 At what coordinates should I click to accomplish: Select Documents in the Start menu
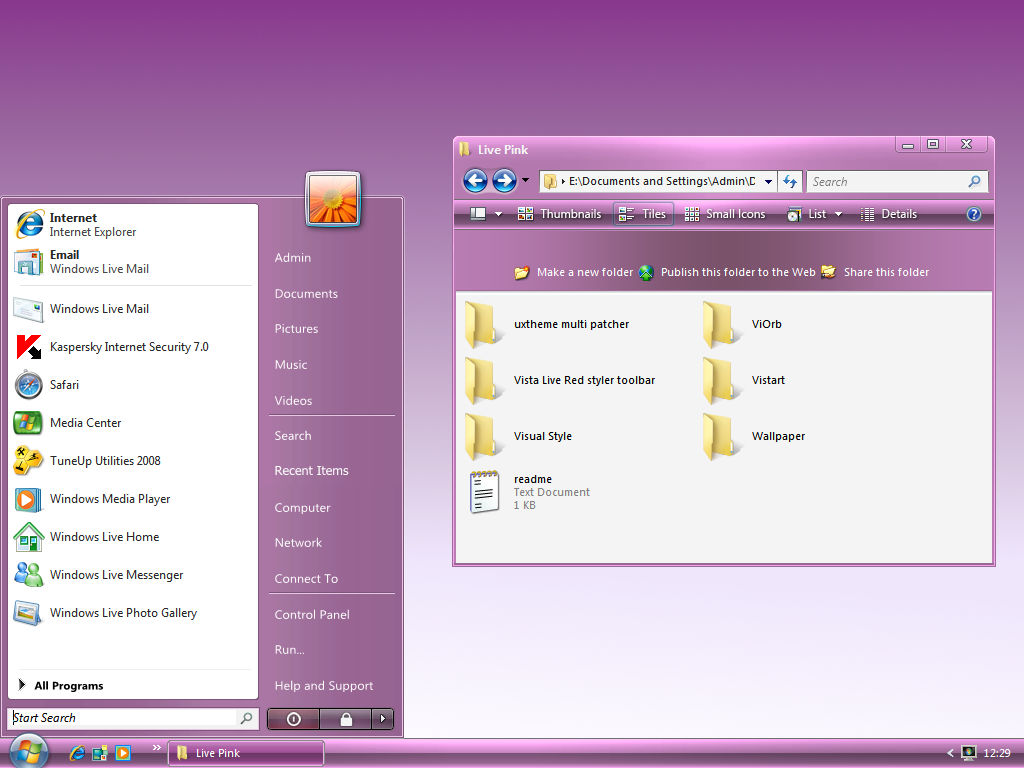(306, 294)
